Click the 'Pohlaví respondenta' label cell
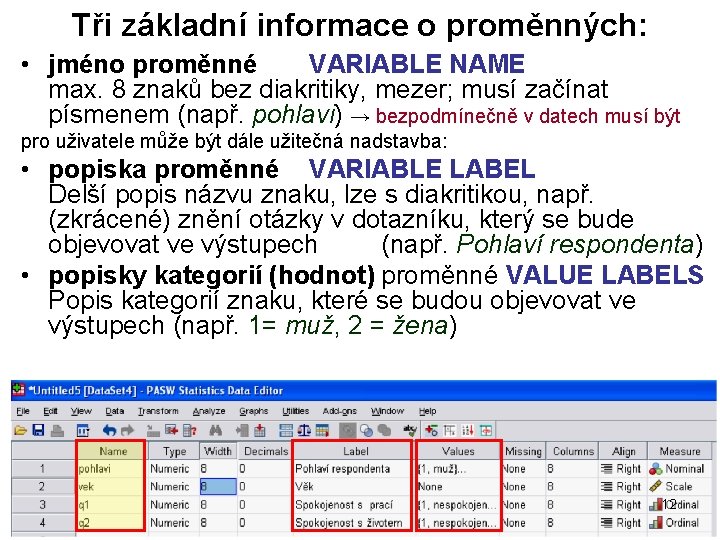Viewport: 720px width, 540px height. point(353,469)
